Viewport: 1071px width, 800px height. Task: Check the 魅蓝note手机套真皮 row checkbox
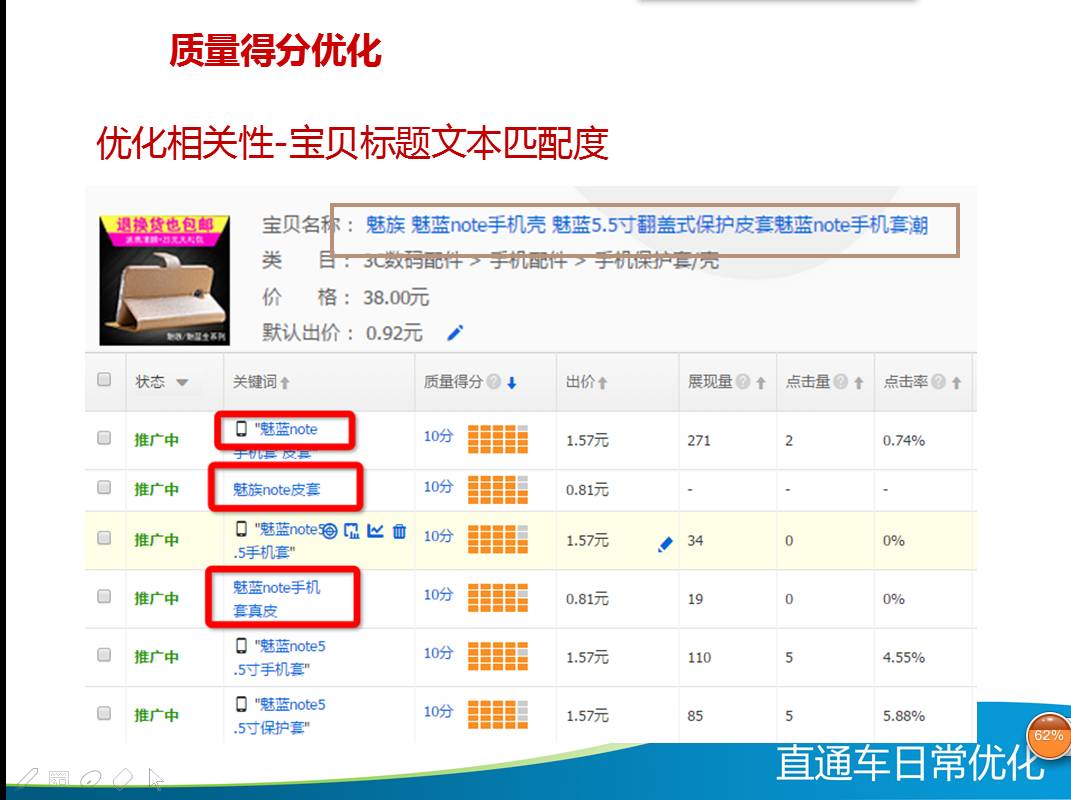[x=104, y=596]
